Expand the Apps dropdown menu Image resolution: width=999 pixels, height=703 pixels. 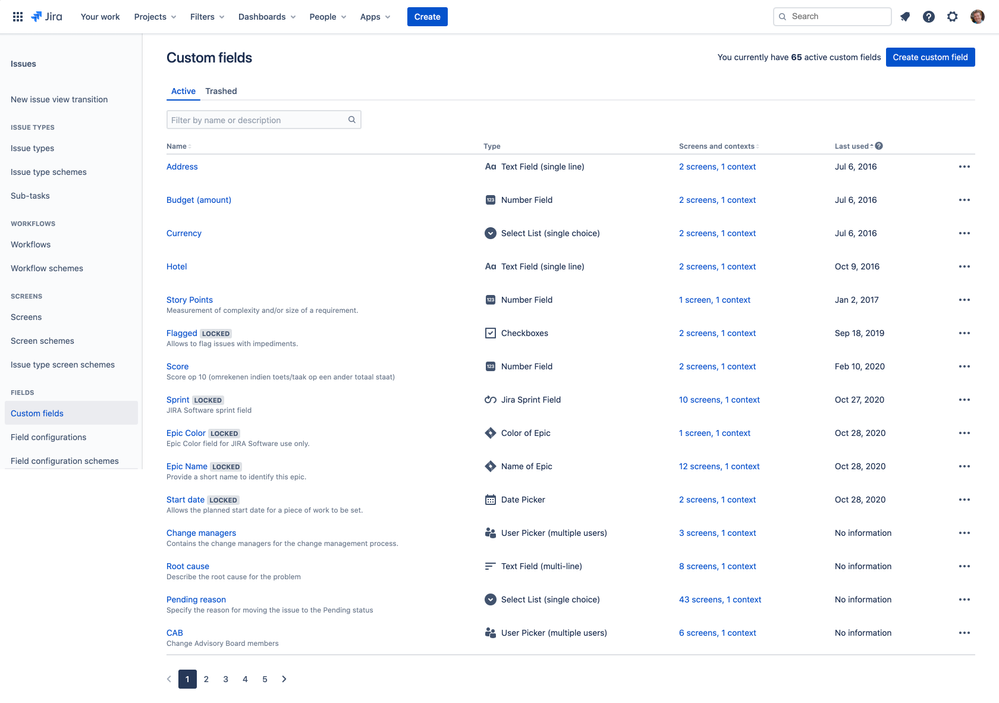375,17
